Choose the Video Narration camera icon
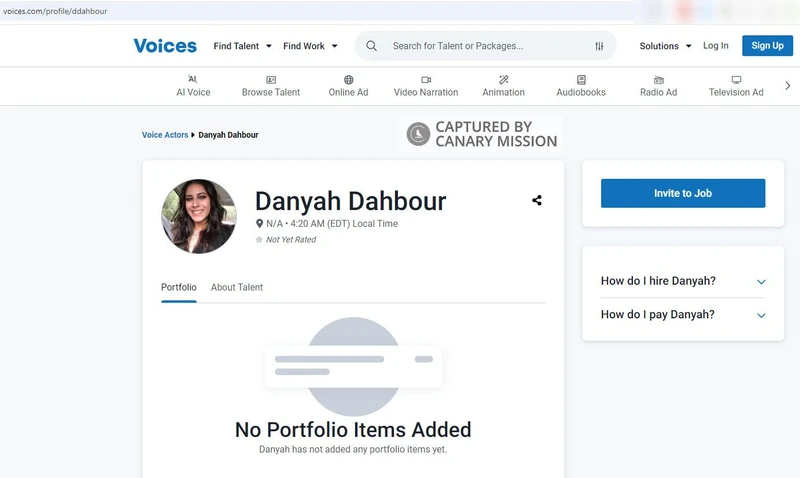800x478 pixels. click(426, 80)
